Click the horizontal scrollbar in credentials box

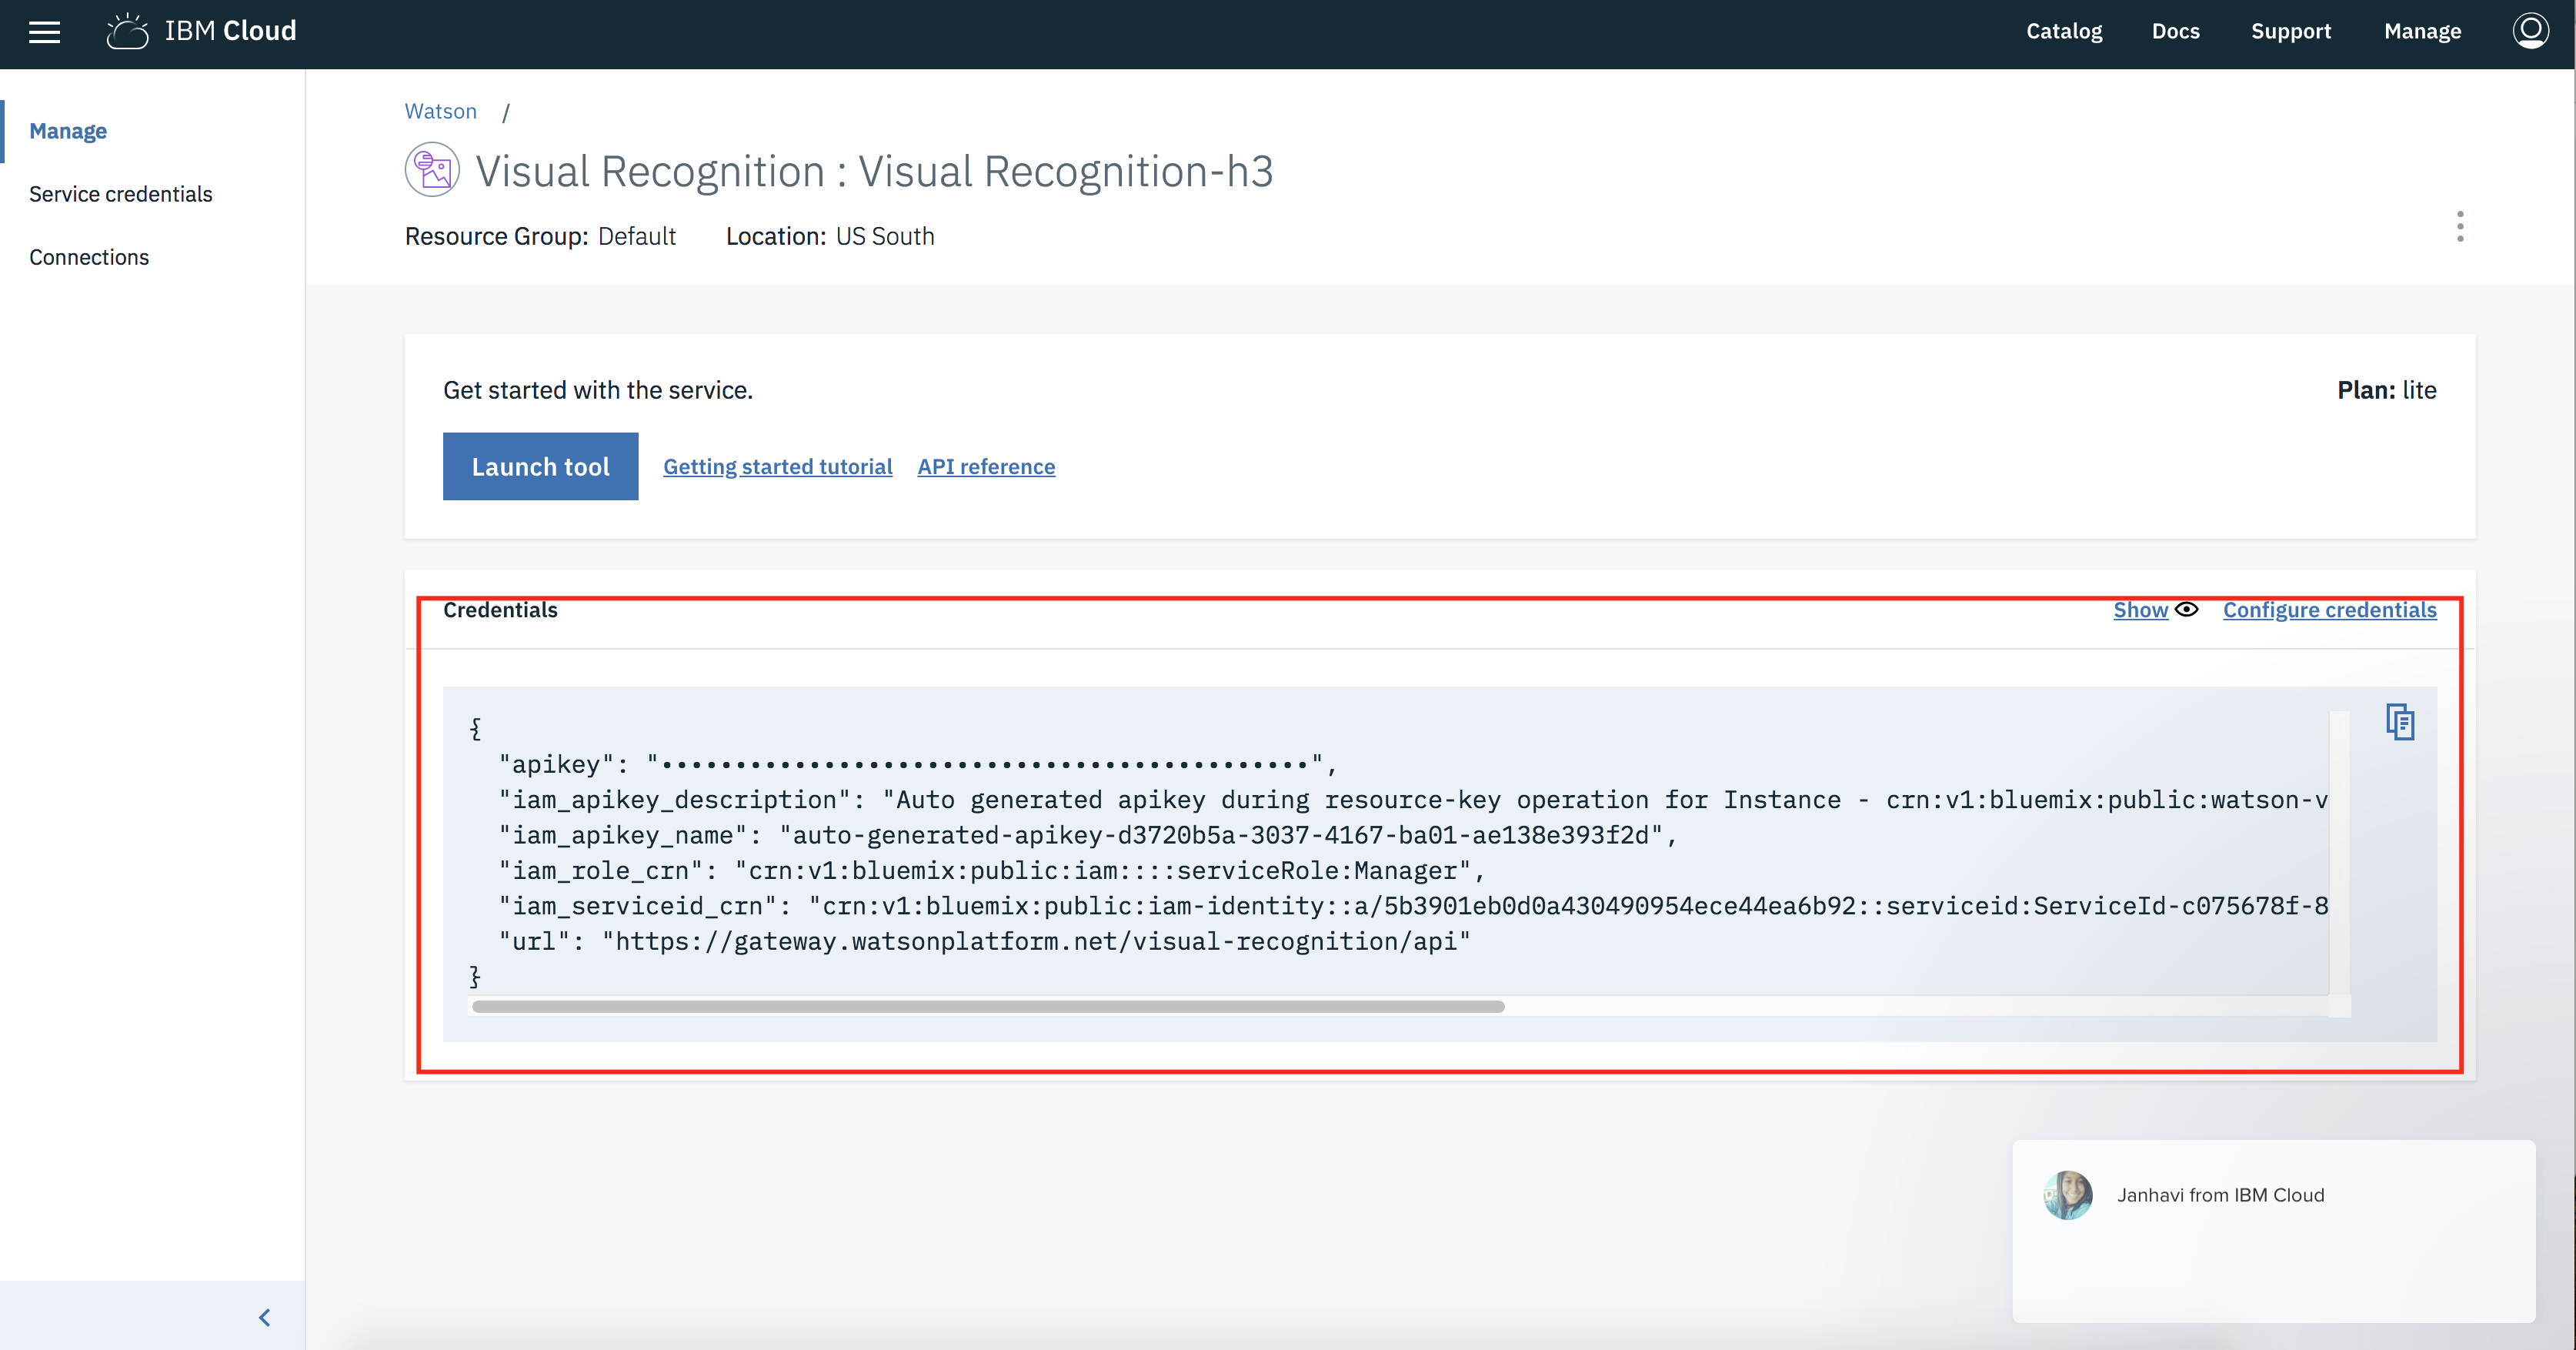pos(988,1006)
